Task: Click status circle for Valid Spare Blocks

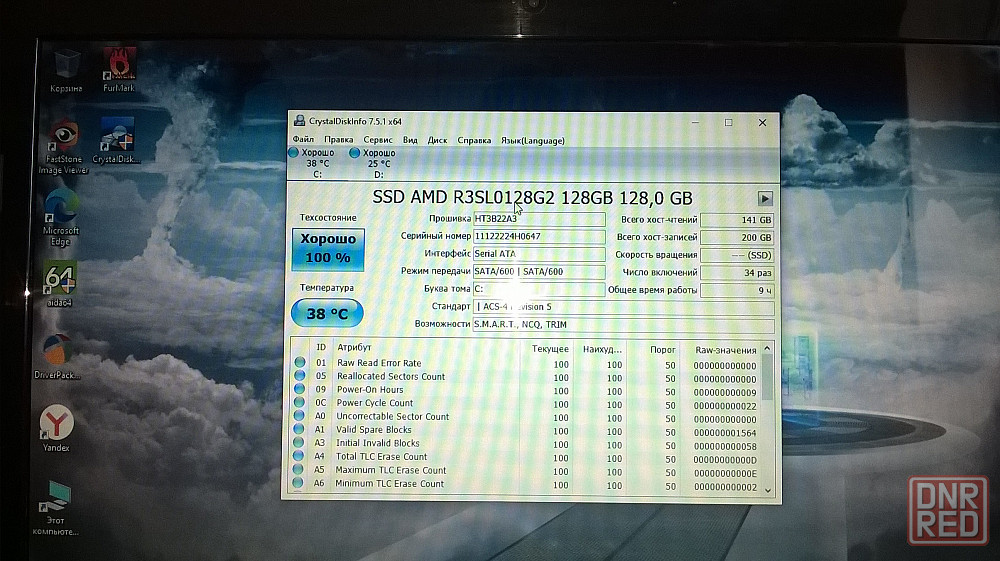Action: tap(298, 429)
